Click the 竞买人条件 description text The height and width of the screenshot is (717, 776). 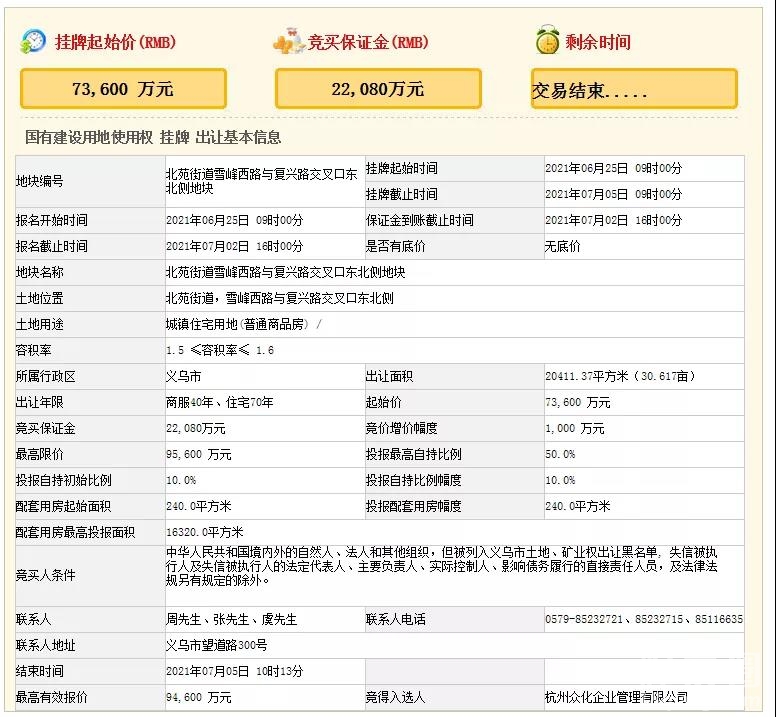pyautogui.click(x=454, y=565)
